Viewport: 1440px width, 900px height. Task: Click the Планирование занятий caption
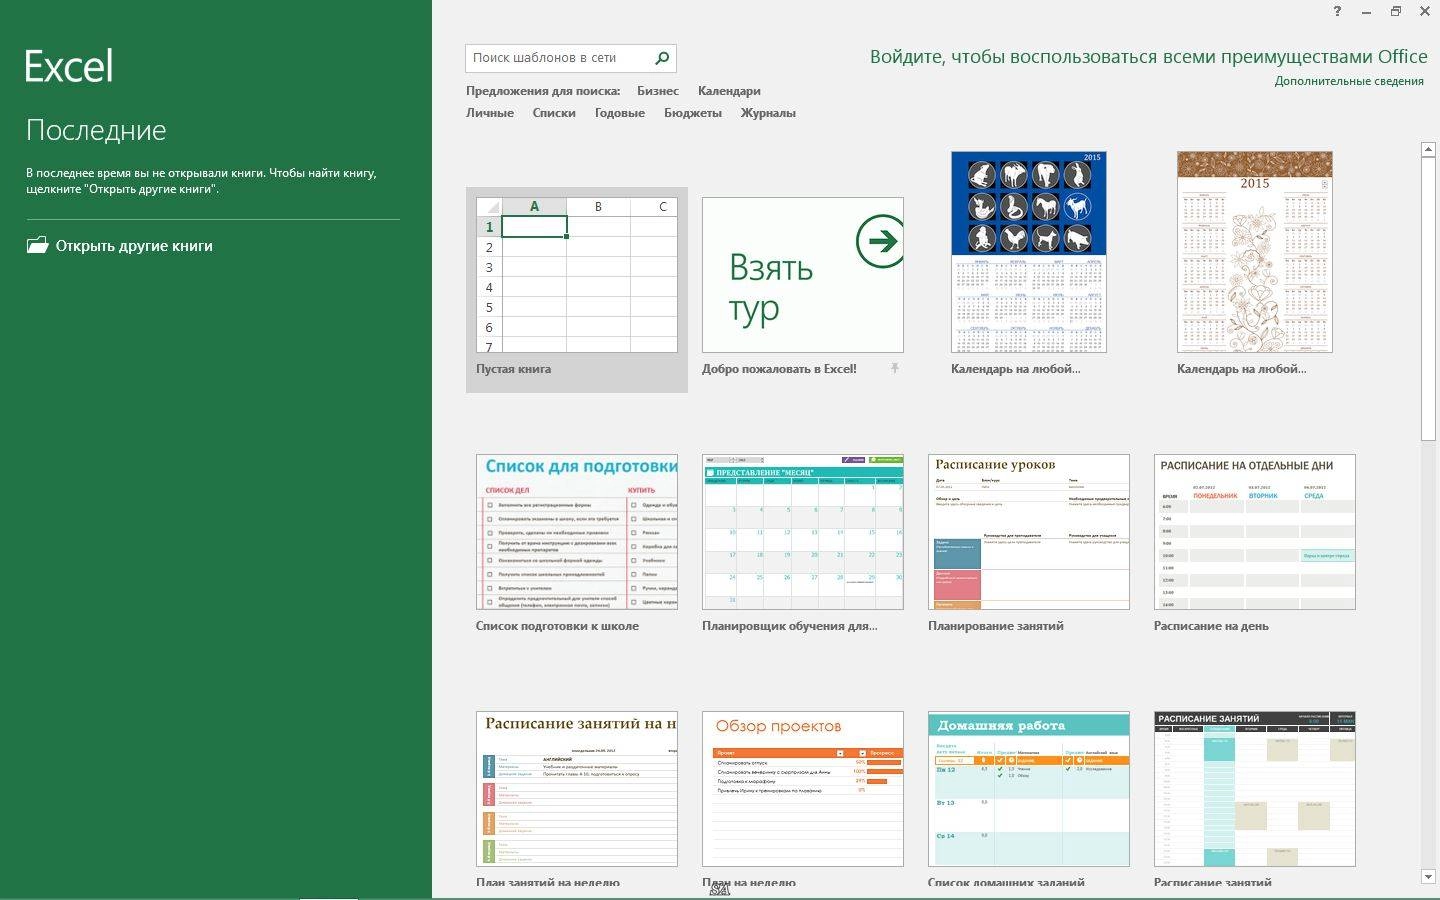(996, 626)
